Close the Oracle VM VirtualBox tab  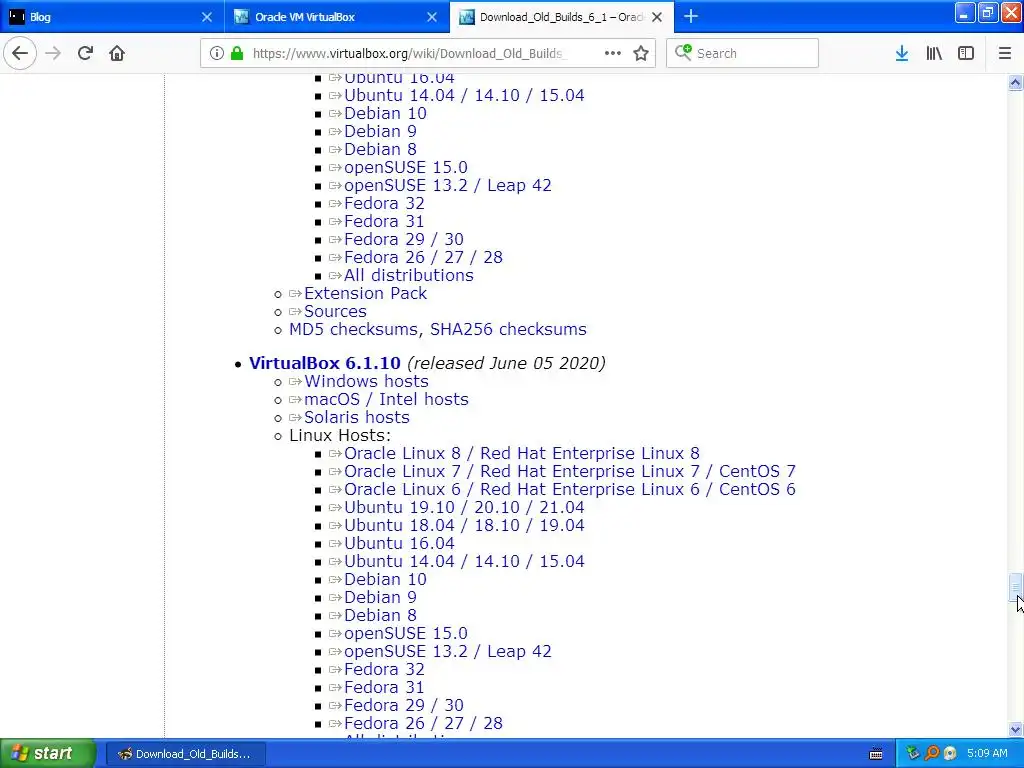point(432,17)
